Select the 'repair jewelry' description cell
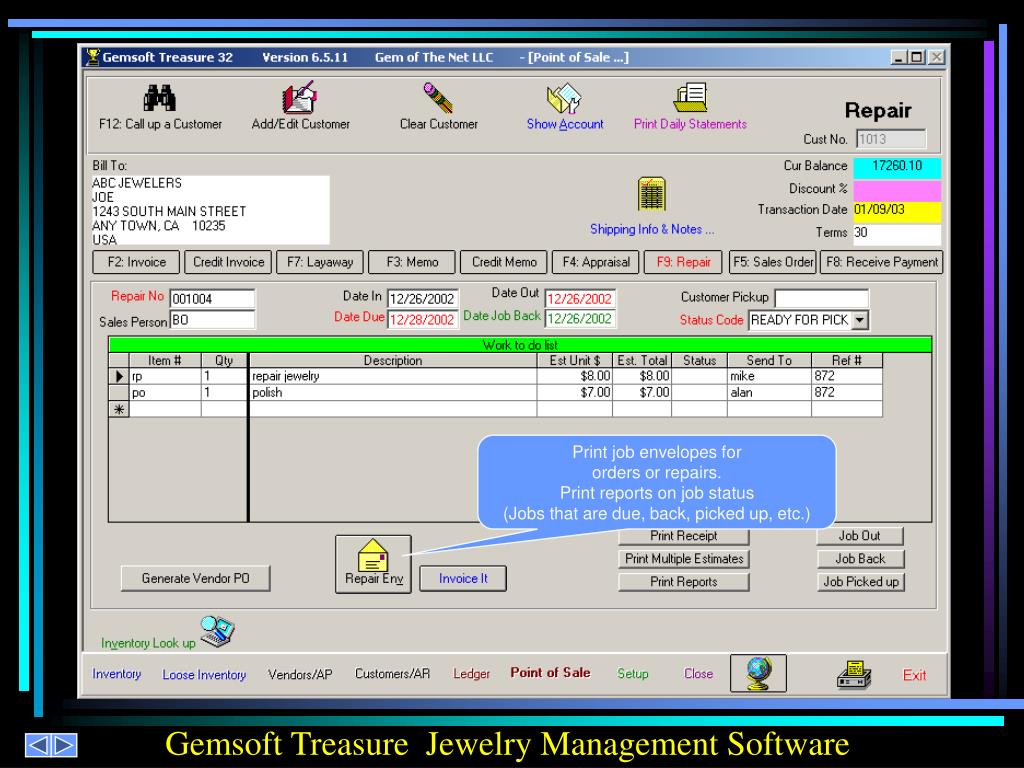1024x768 pixels. [393, 376]
